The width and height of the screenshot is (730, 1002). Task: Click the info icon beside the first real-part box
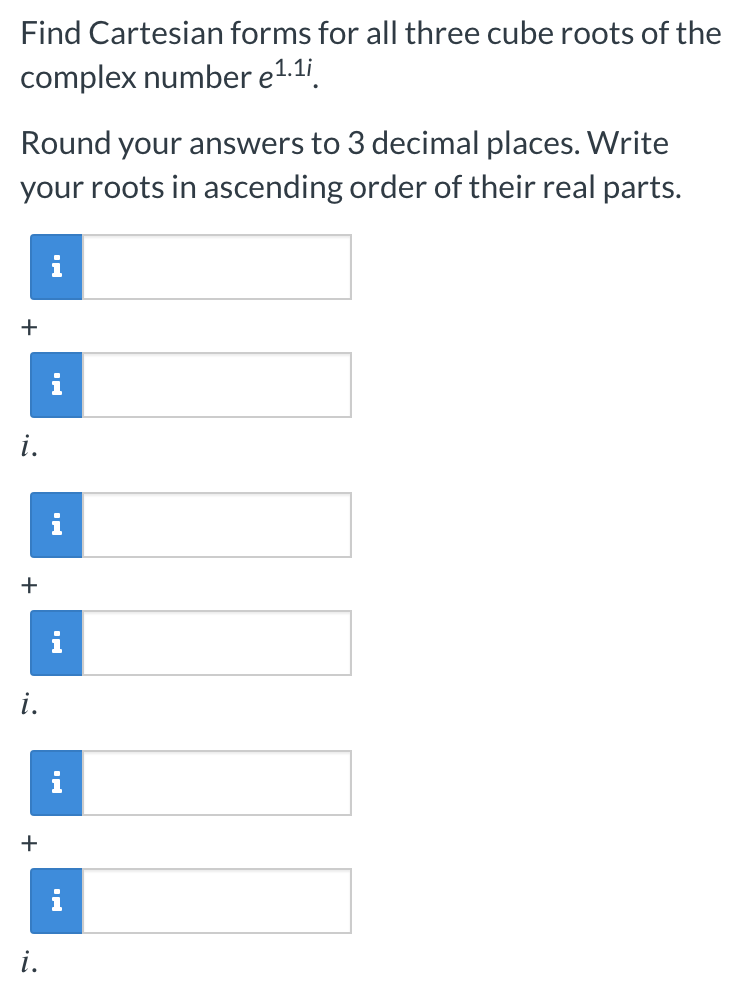pyautogui.click(x=56, y=267)
